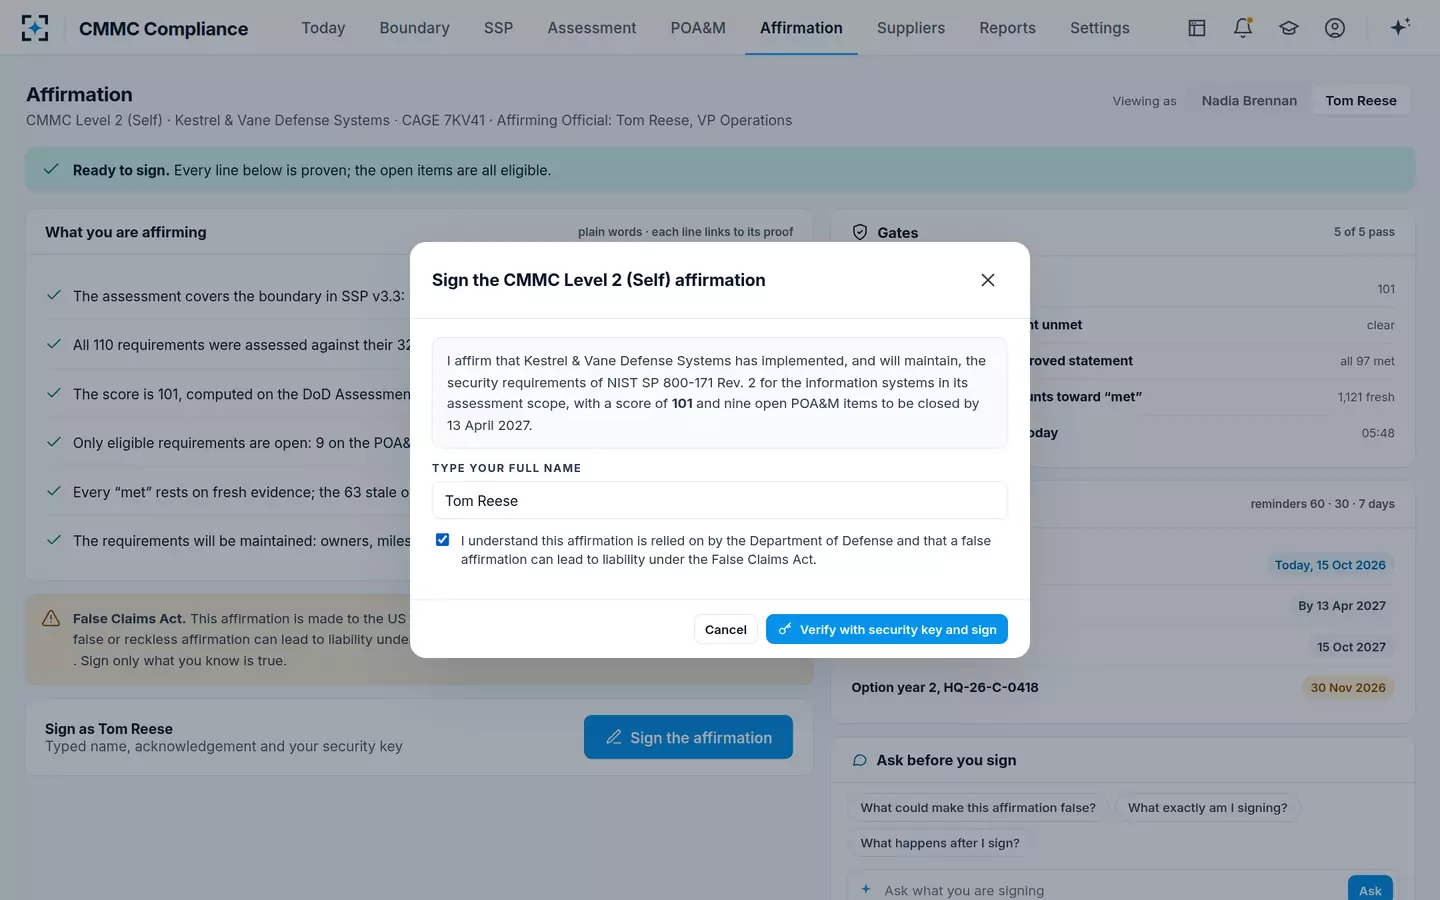Click the chat bubble icon beside Ask before you sign
The width and height of the screenshot is (1440, 900).
[x=859, y=760]
